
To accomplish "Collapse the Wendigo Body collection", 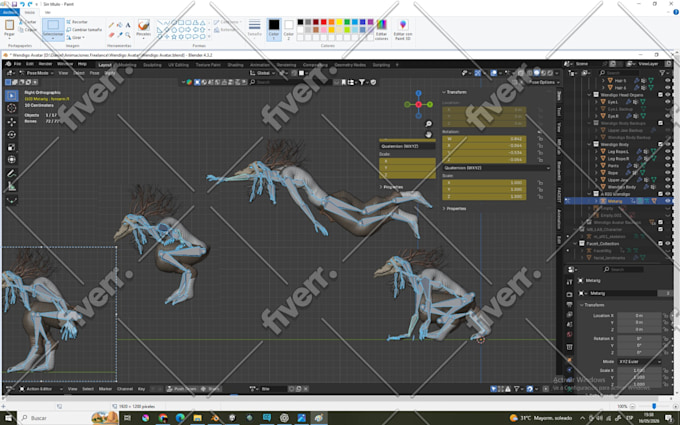I will [589, 144].
